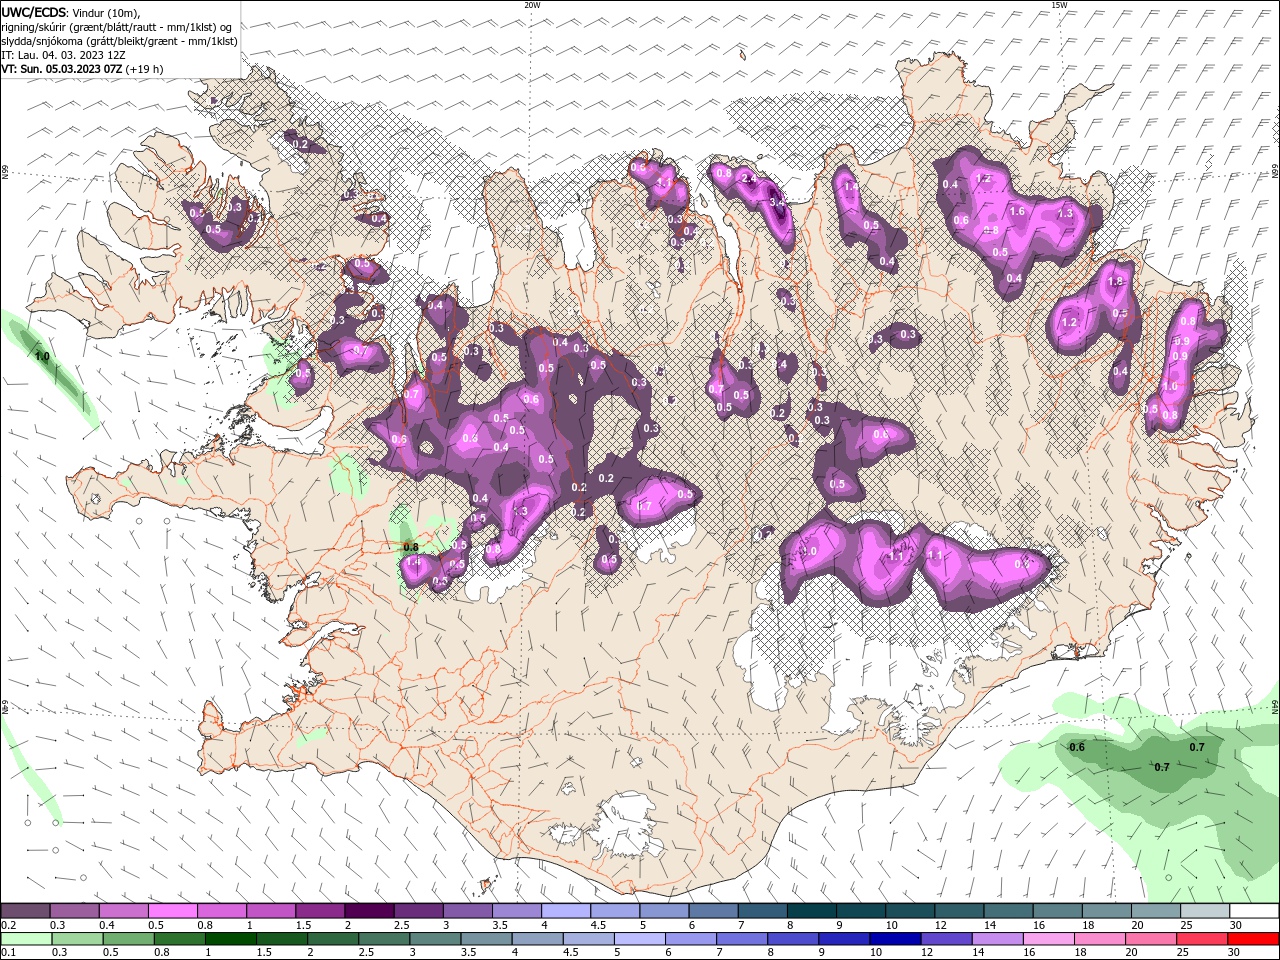Click the "0.6" value in the southeast offshore rain area
Image resolution: width=1280 pixels, height=960 pixels.
coord(1077,747)
